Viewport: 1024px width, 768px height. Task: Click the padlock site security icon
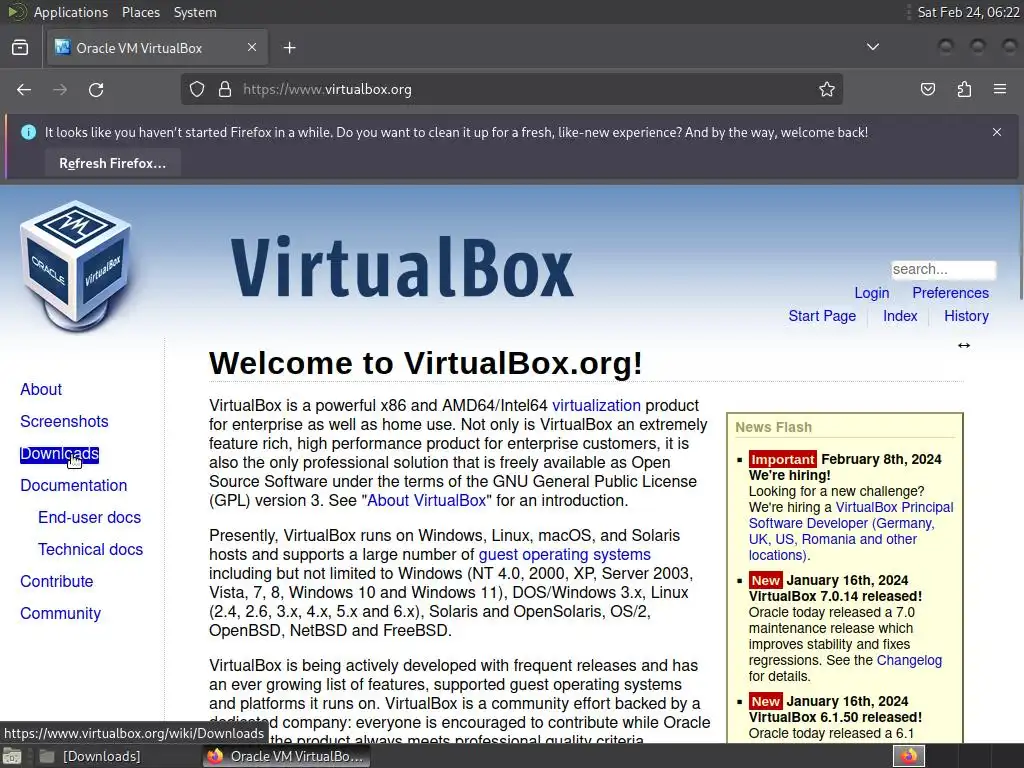point(225,89)
